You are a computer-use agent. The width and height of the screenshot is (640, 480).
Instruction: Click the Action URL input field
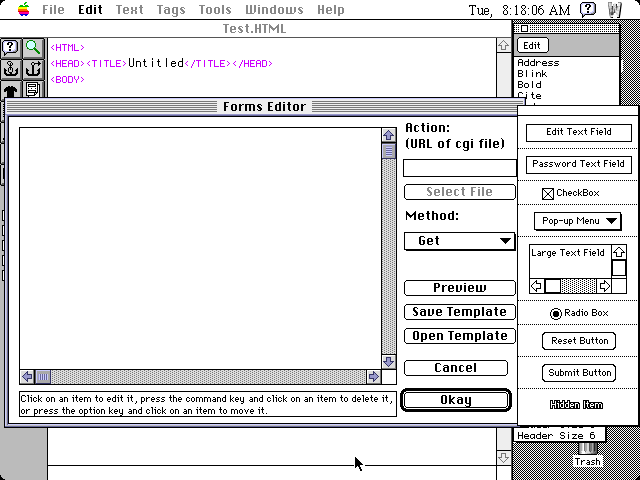click(x=459, y=168)
